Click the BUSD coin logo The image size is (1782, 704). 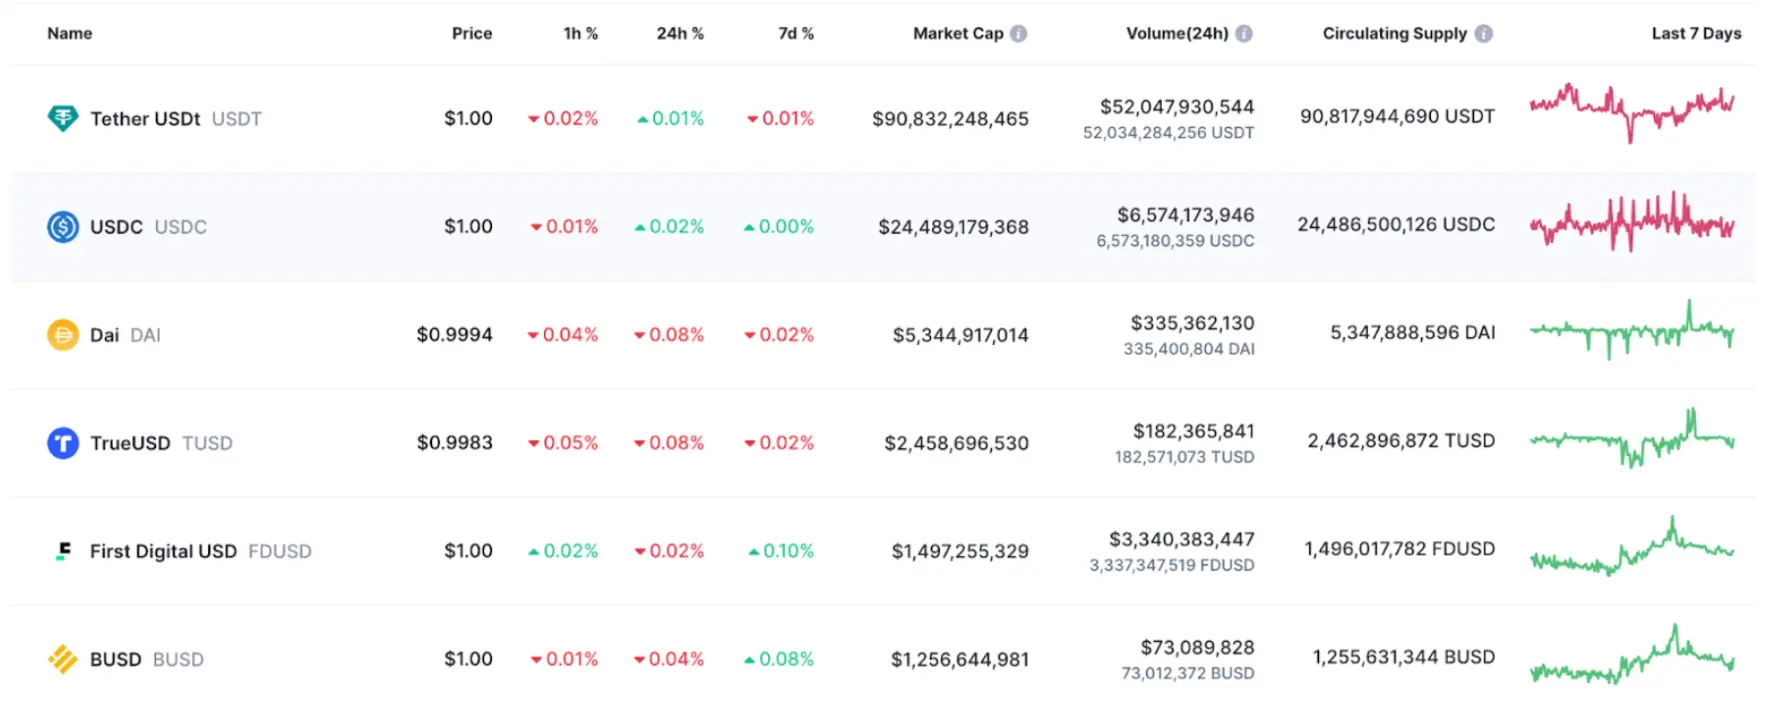(x=63, y=659)
